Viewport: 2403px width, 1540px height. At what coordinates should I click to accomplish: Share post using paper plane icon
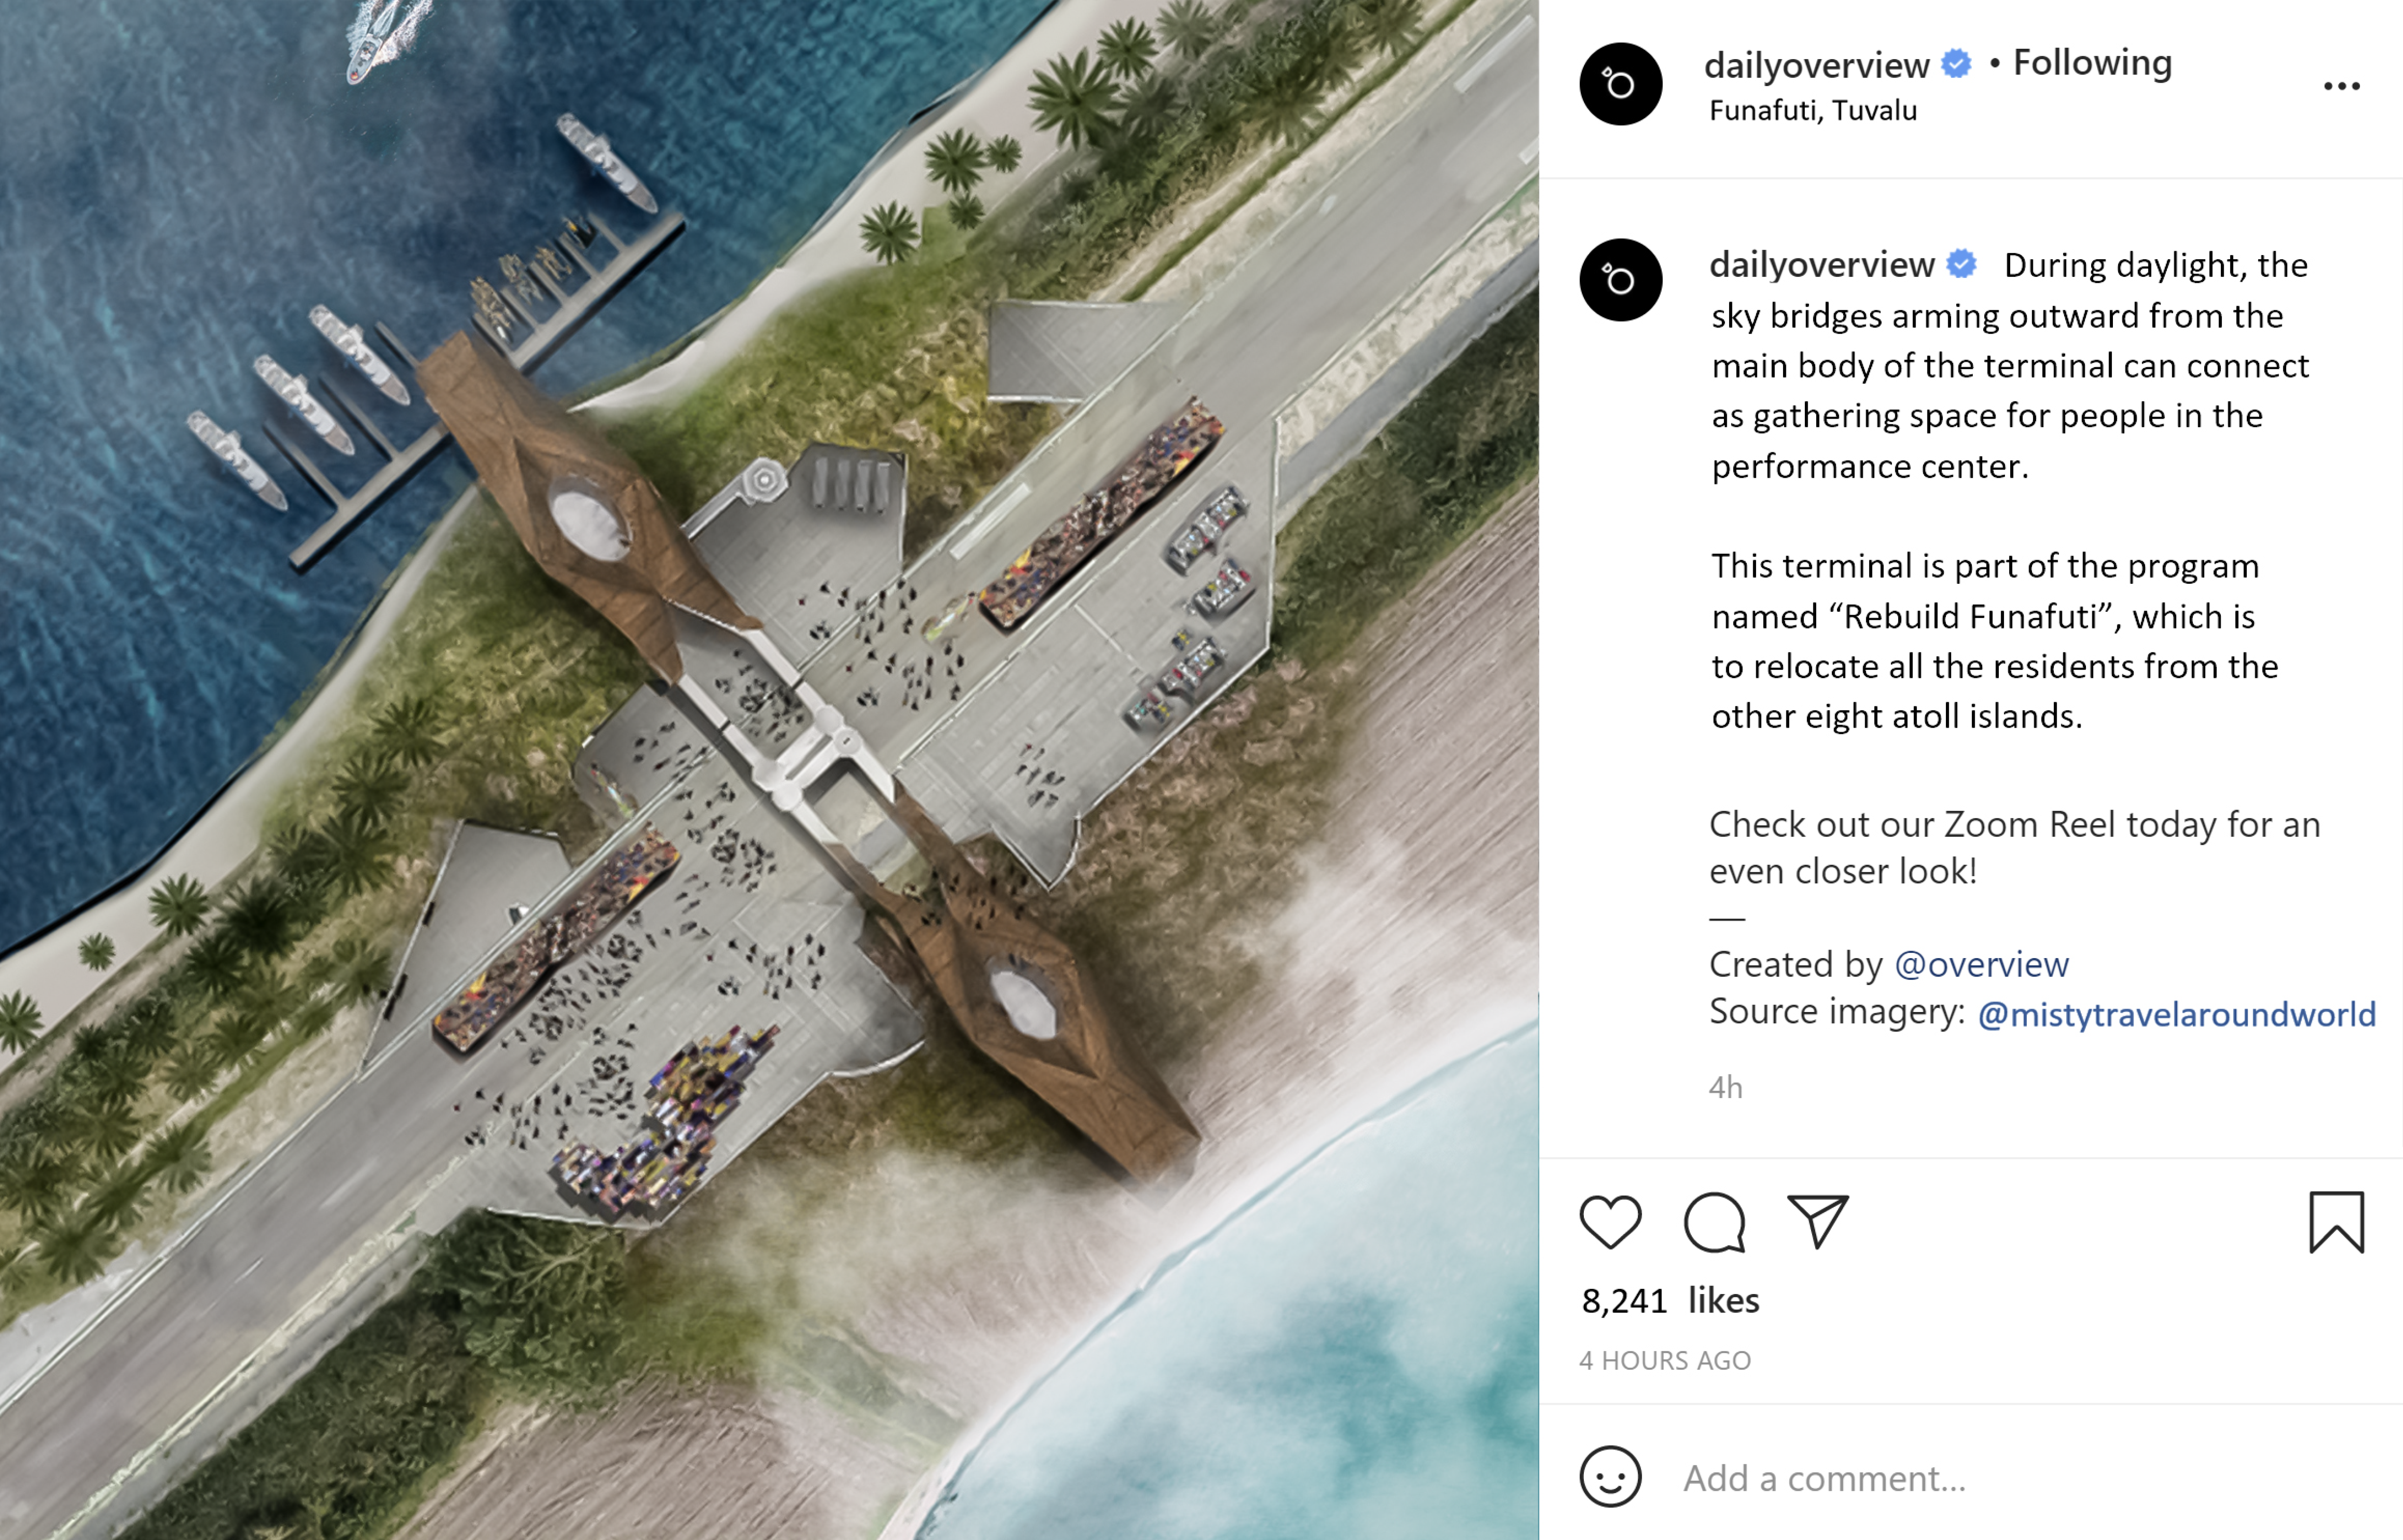pos(1817,1221)
